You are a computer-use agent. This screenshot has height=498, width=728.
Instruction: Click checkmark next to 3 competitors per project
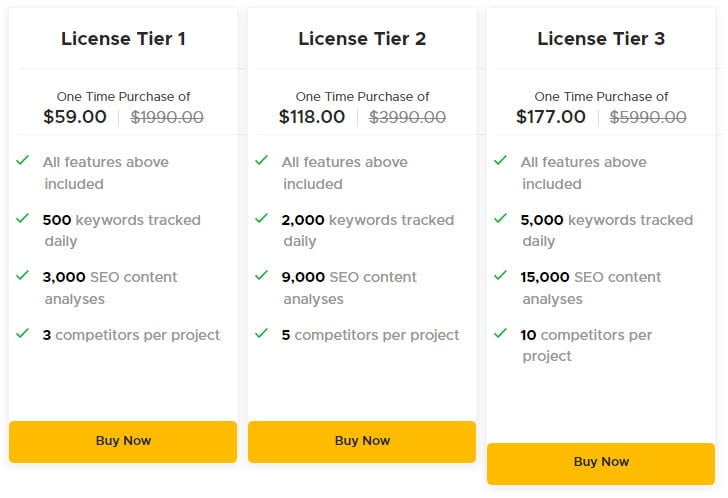click(22, 333)
